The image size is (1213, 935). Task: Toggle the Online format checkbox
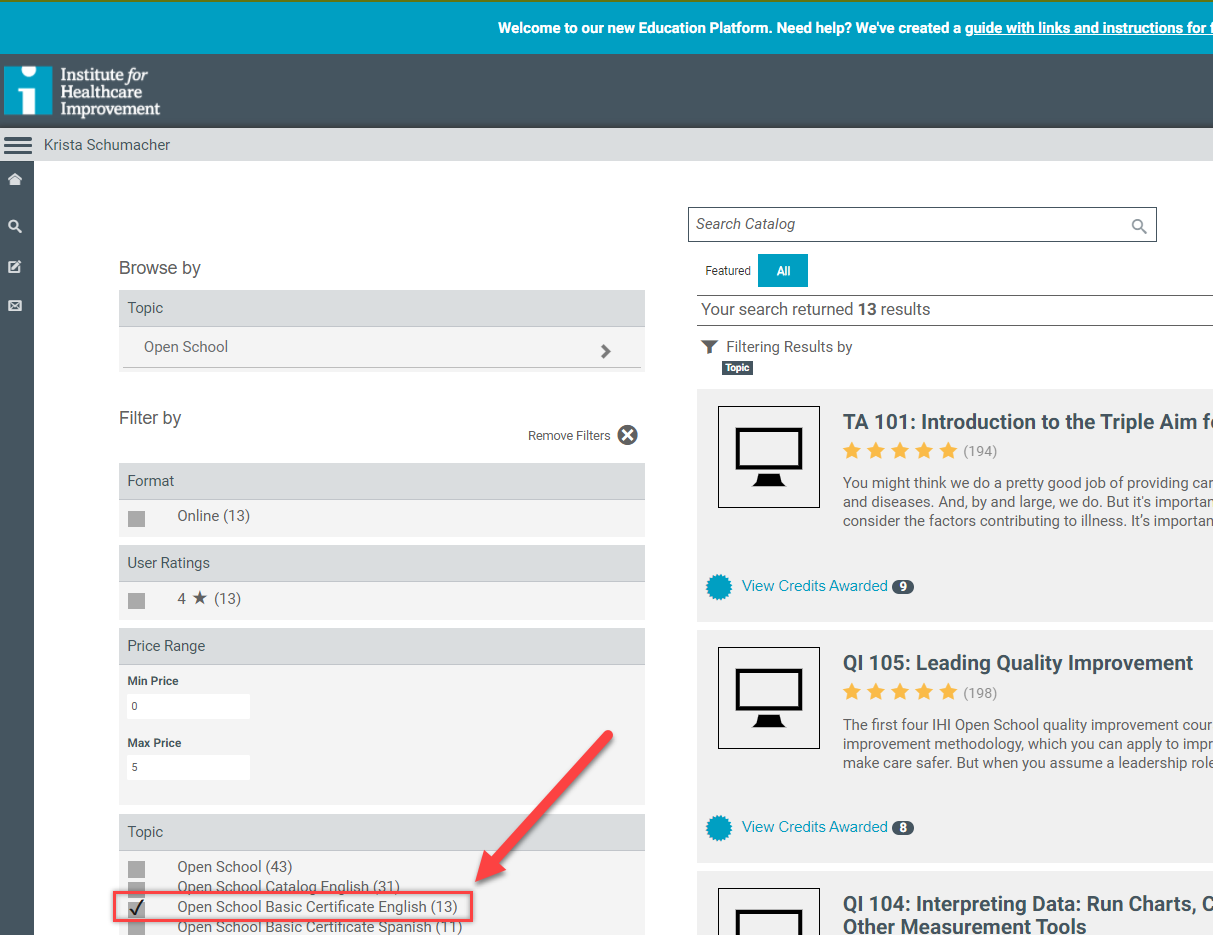[137, 518]
